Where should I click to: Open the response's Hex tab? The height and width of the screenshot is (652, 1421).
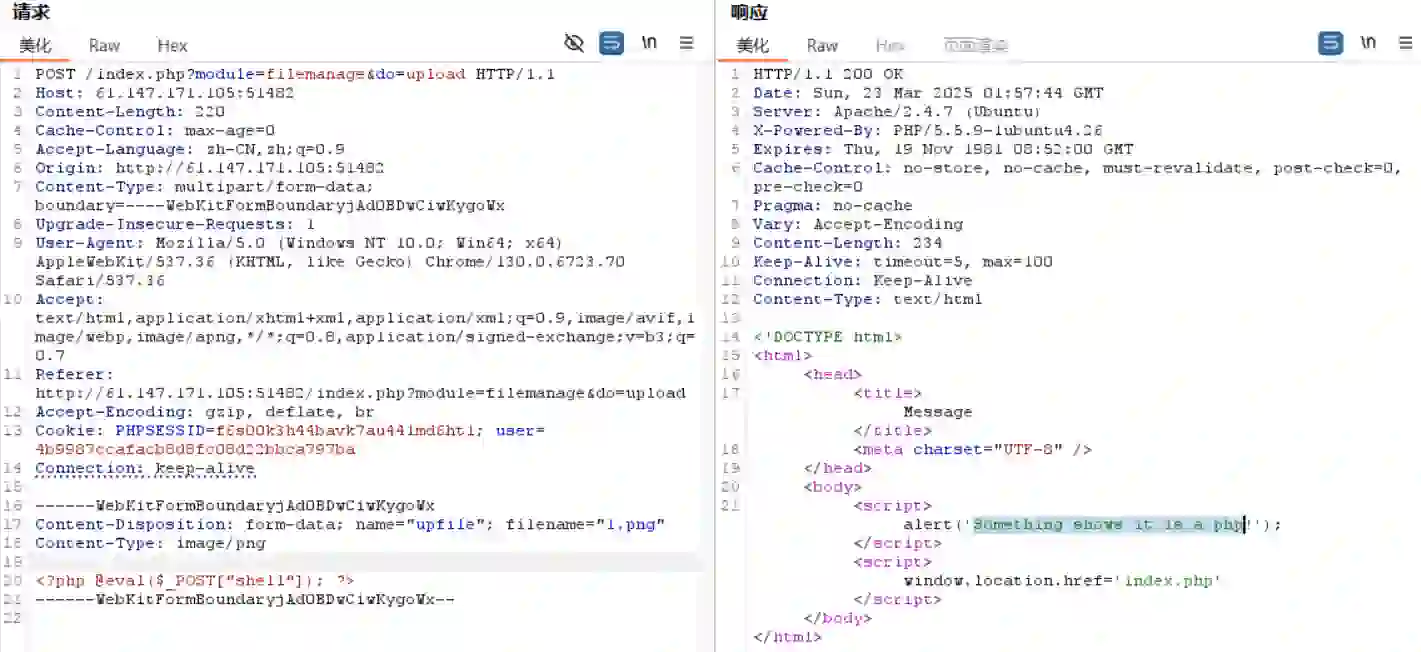point(889,45)
